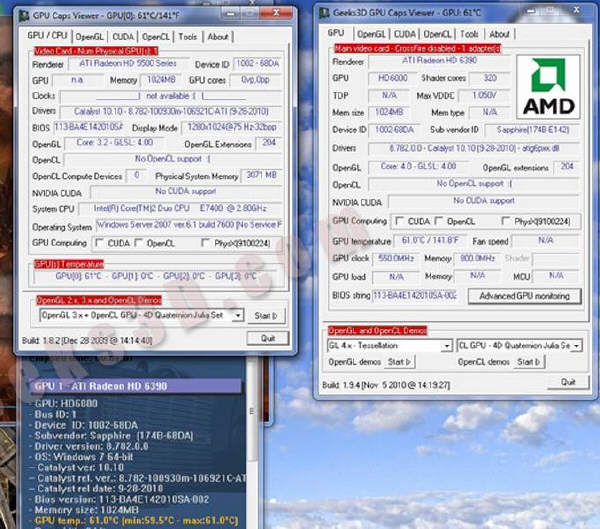Viewport: 600px width, 529px height.
Task: Open the OpenCL tab in left GPU Caps Viewer
Action: pyautogui.click(x=155, y=37)
